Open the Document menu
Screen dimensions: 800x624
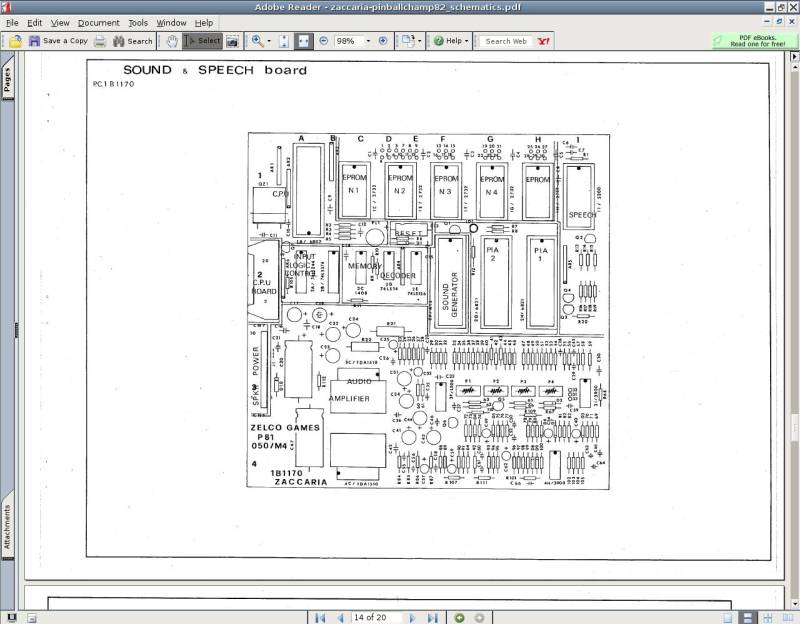coord(98,22)
